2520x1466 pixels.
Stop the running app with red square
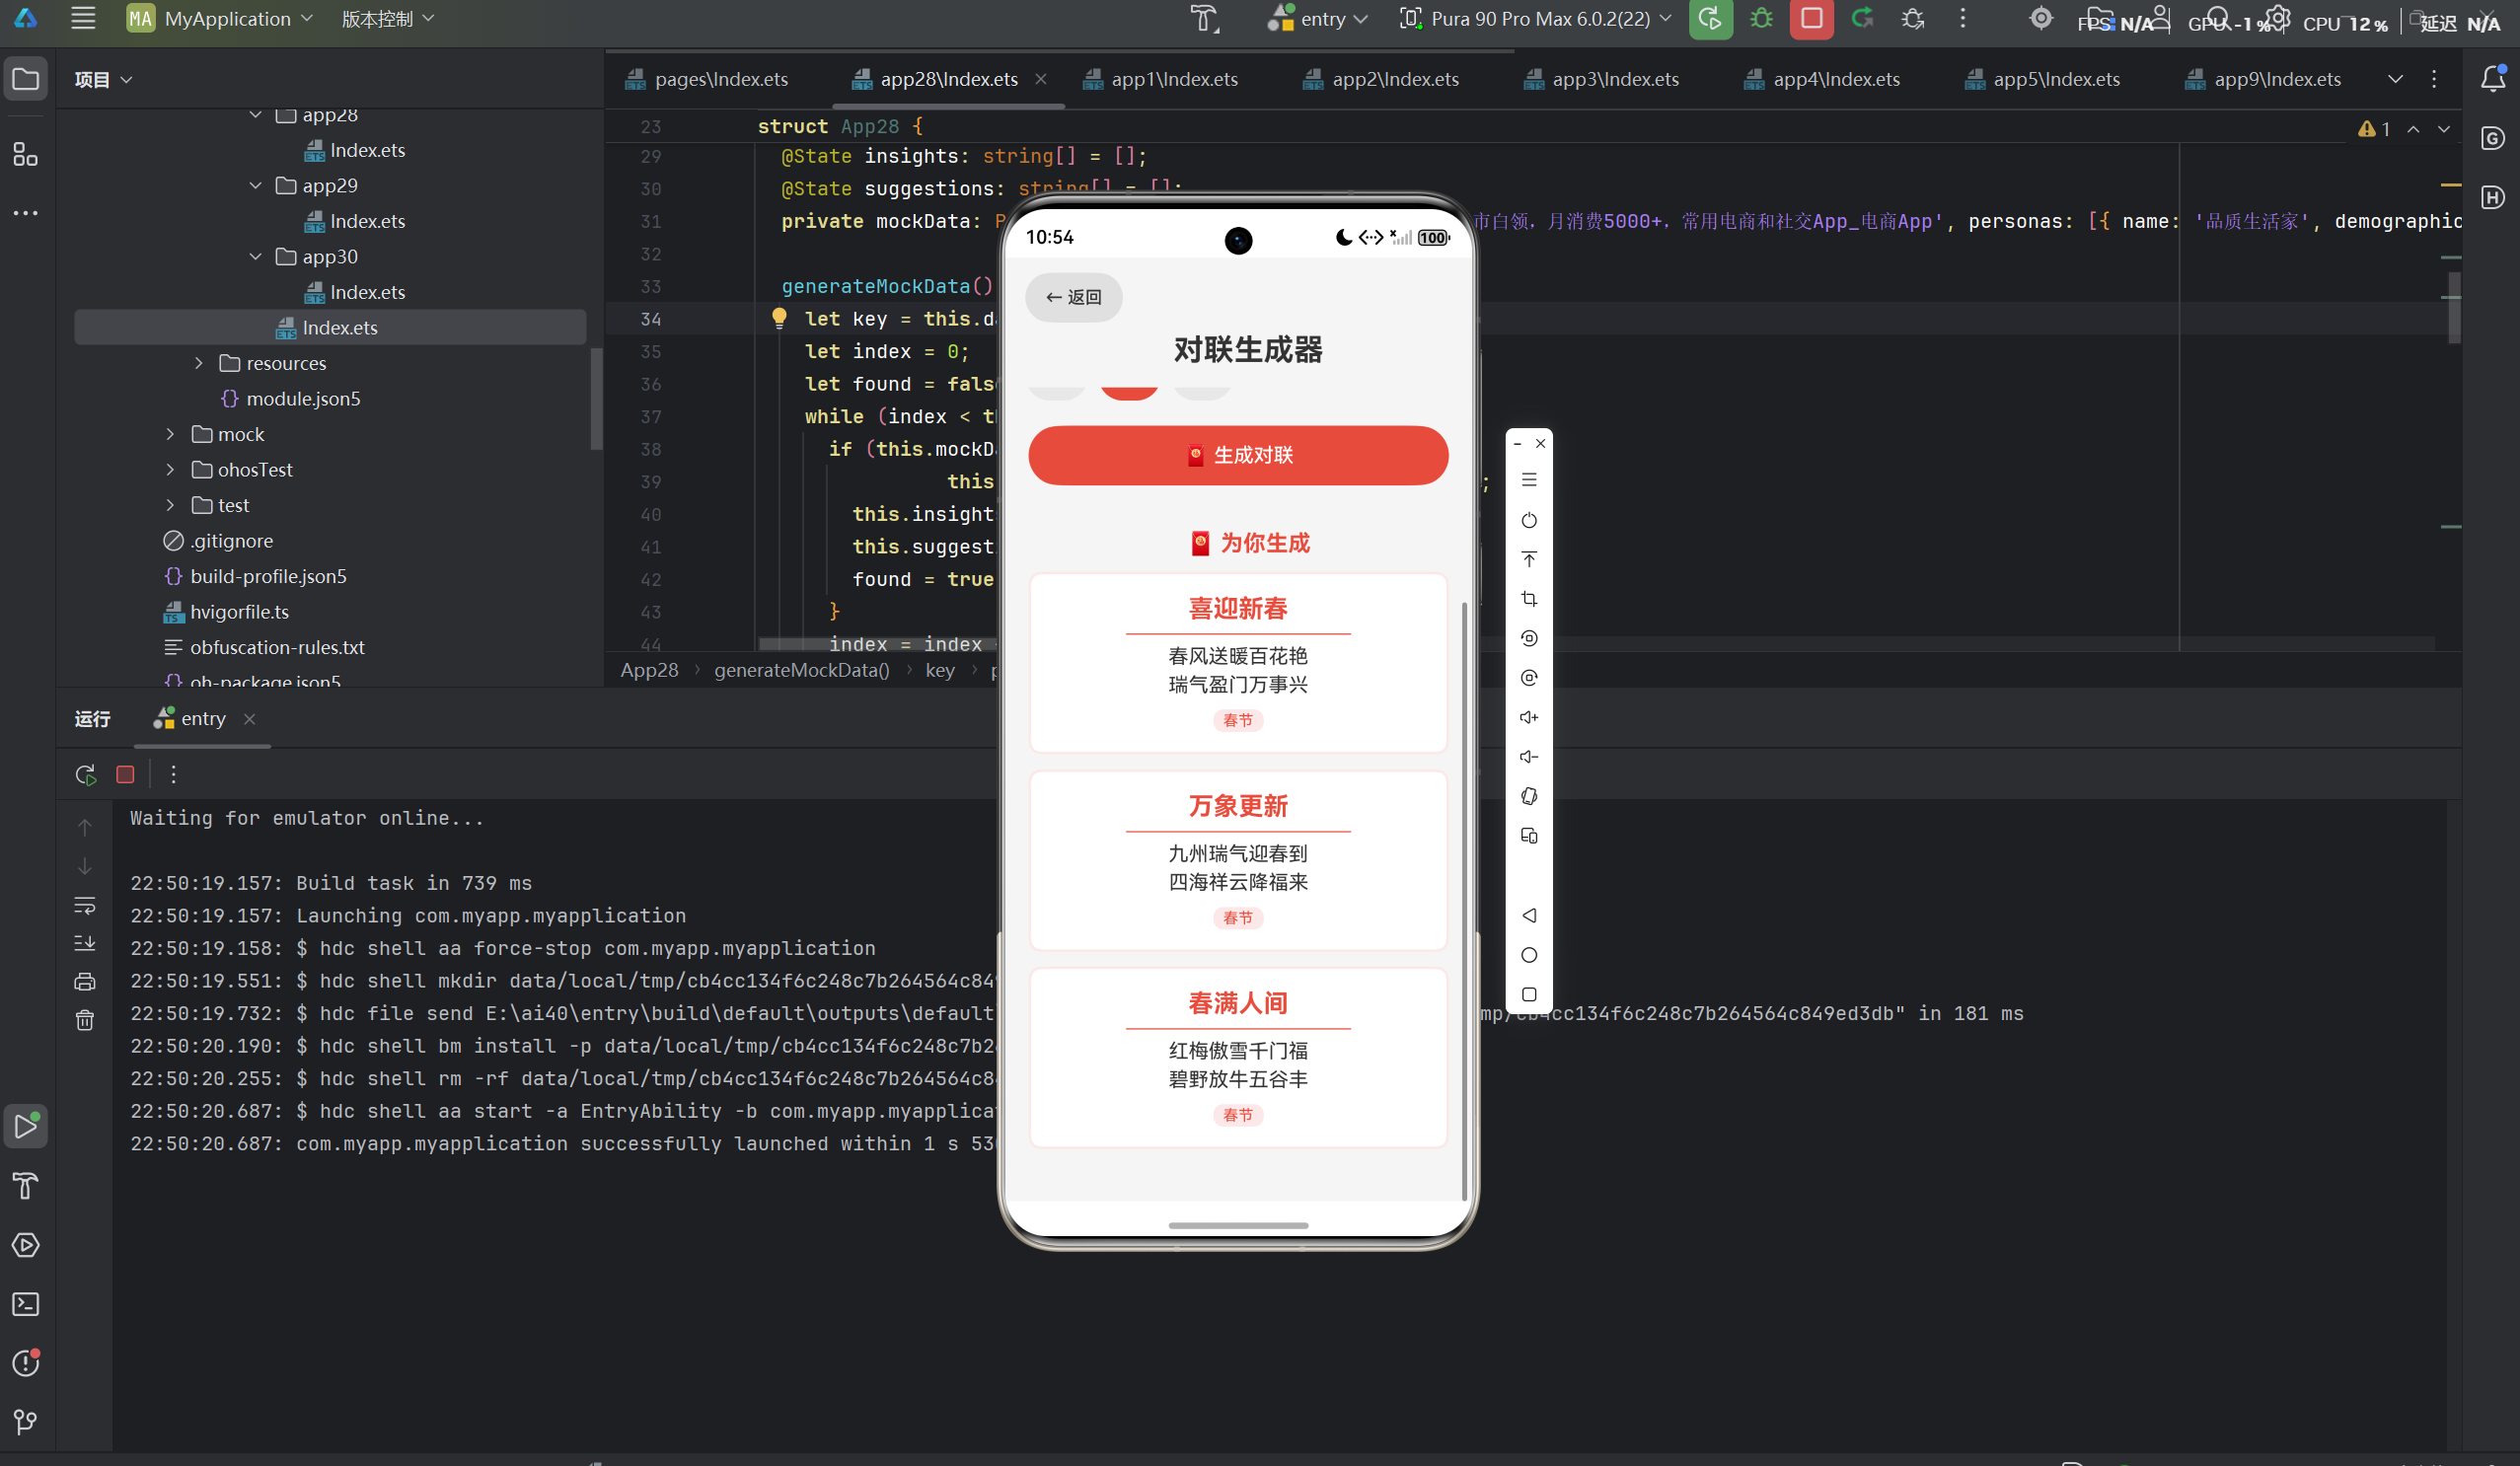(1811, 19)
